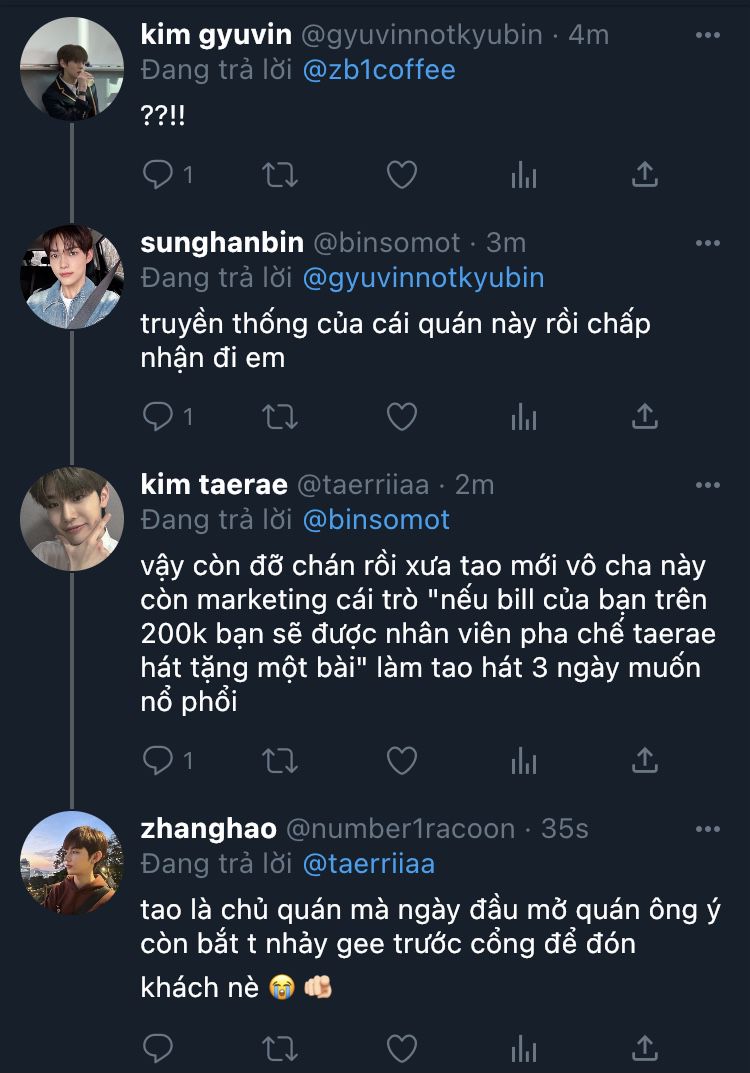
Task: Retweet zhanghao's tweet
Action: coord(279,1048)
